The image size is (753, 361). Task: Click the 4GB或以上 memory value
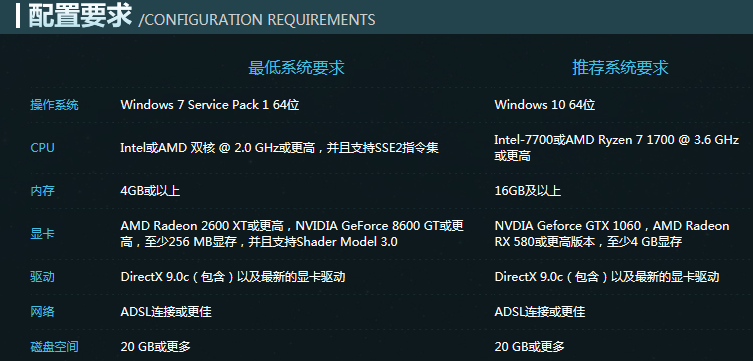(150, 191)
